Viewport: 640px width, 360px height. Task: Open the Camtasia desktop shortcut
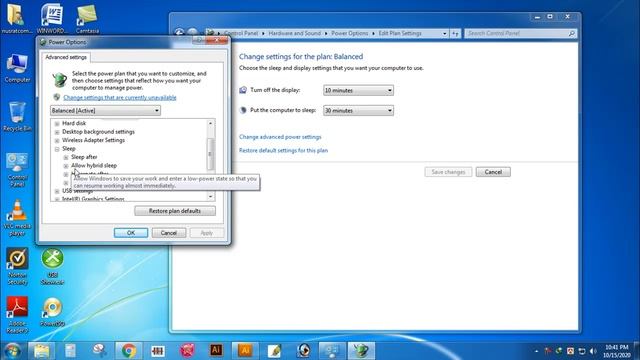[87, 18]
